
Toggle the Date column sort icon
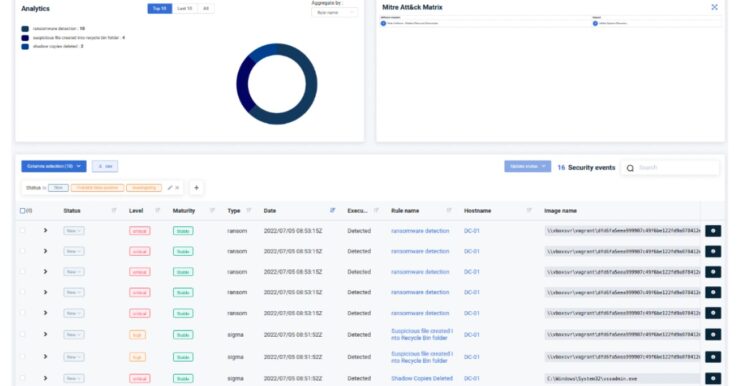coord(333,210)
